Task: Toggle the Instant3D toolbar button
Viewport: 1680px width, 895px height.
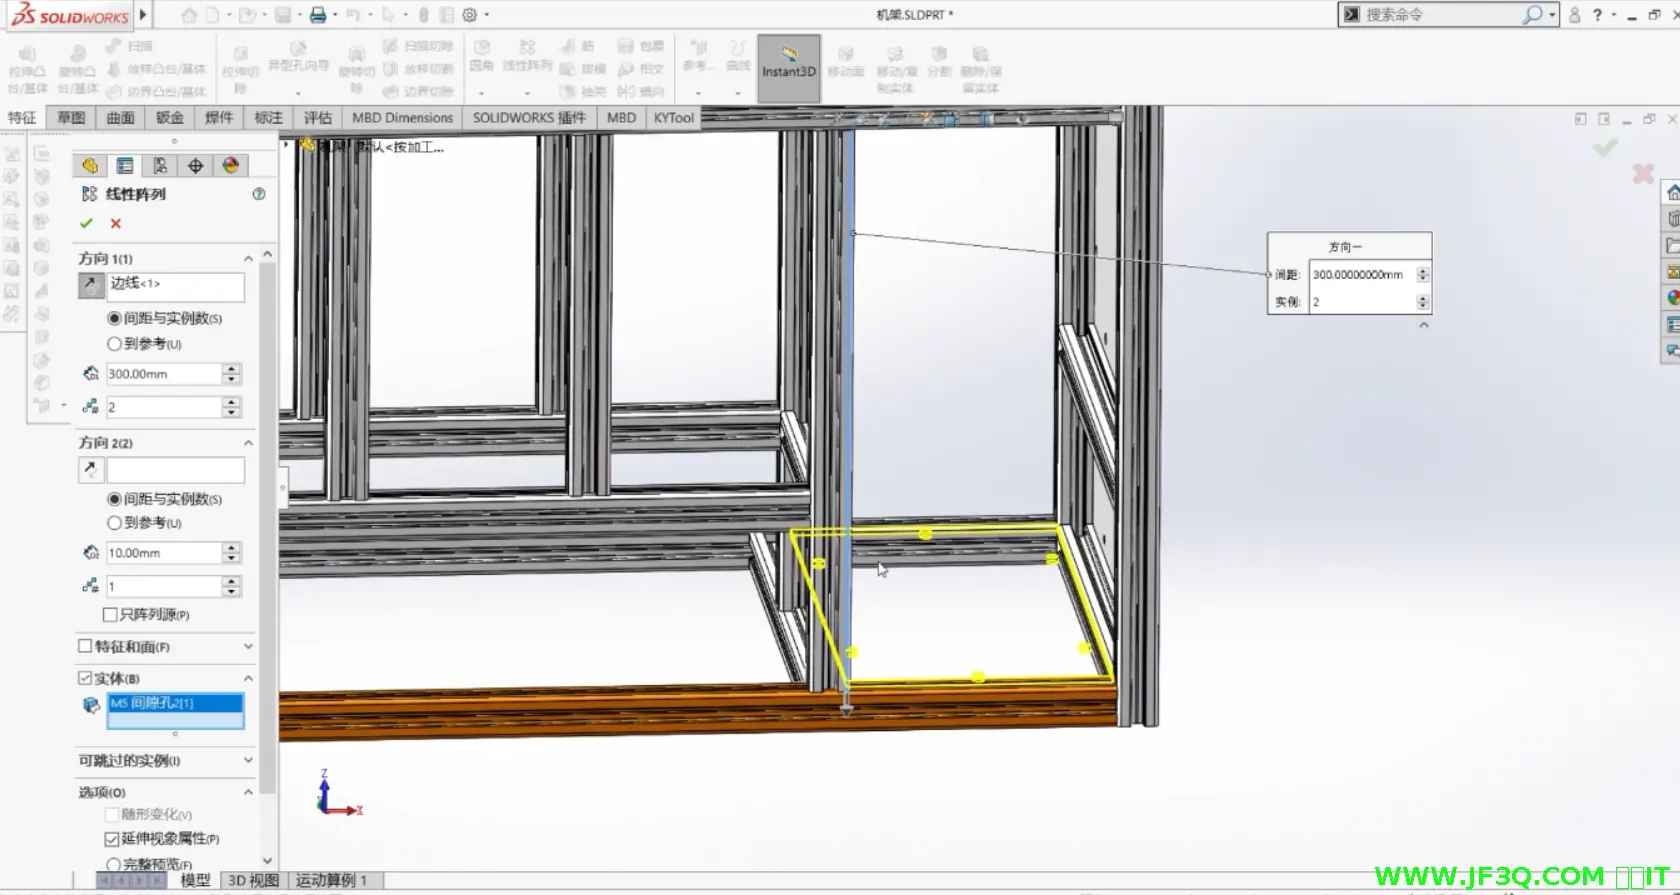Action: (788, 68)
